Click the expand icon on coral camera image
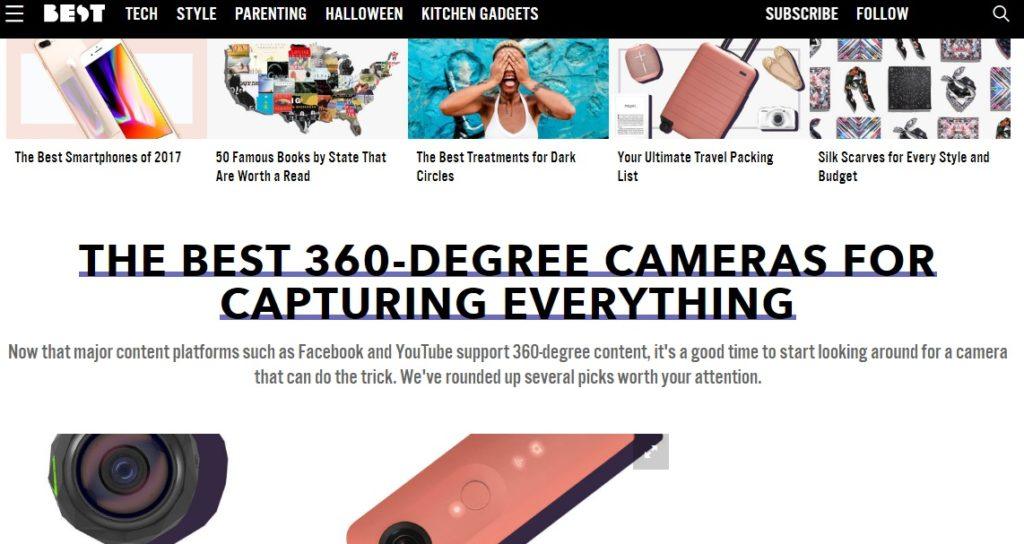Screen dimensions: 1024x544 650,452
